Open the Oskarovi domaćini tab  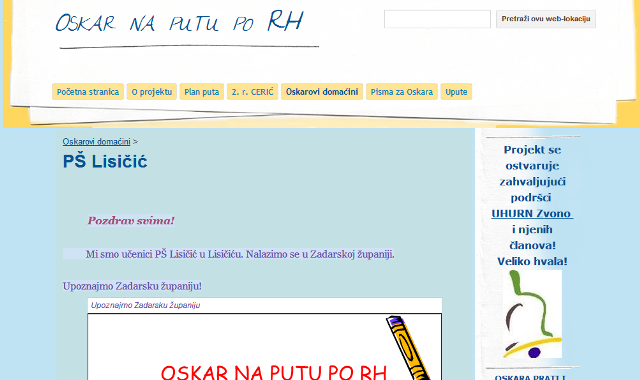322,92
